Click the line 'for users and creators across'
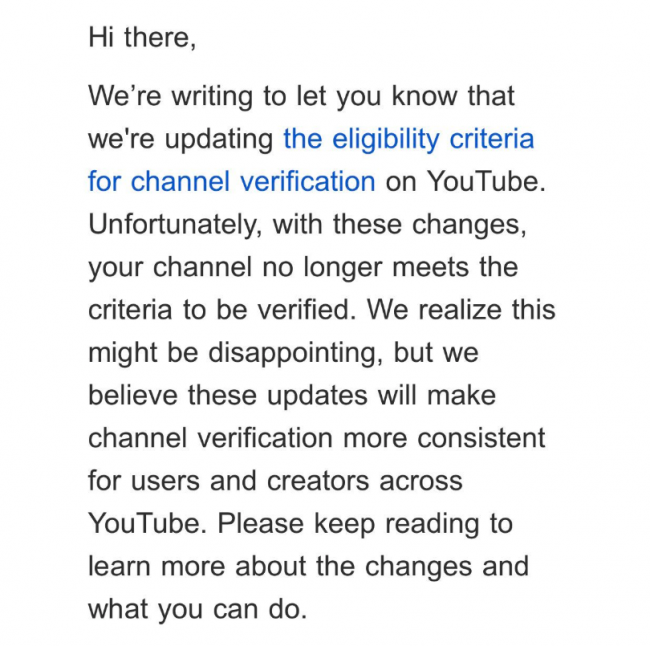Screen dimensions: 650x646 (x=275, y=481)
